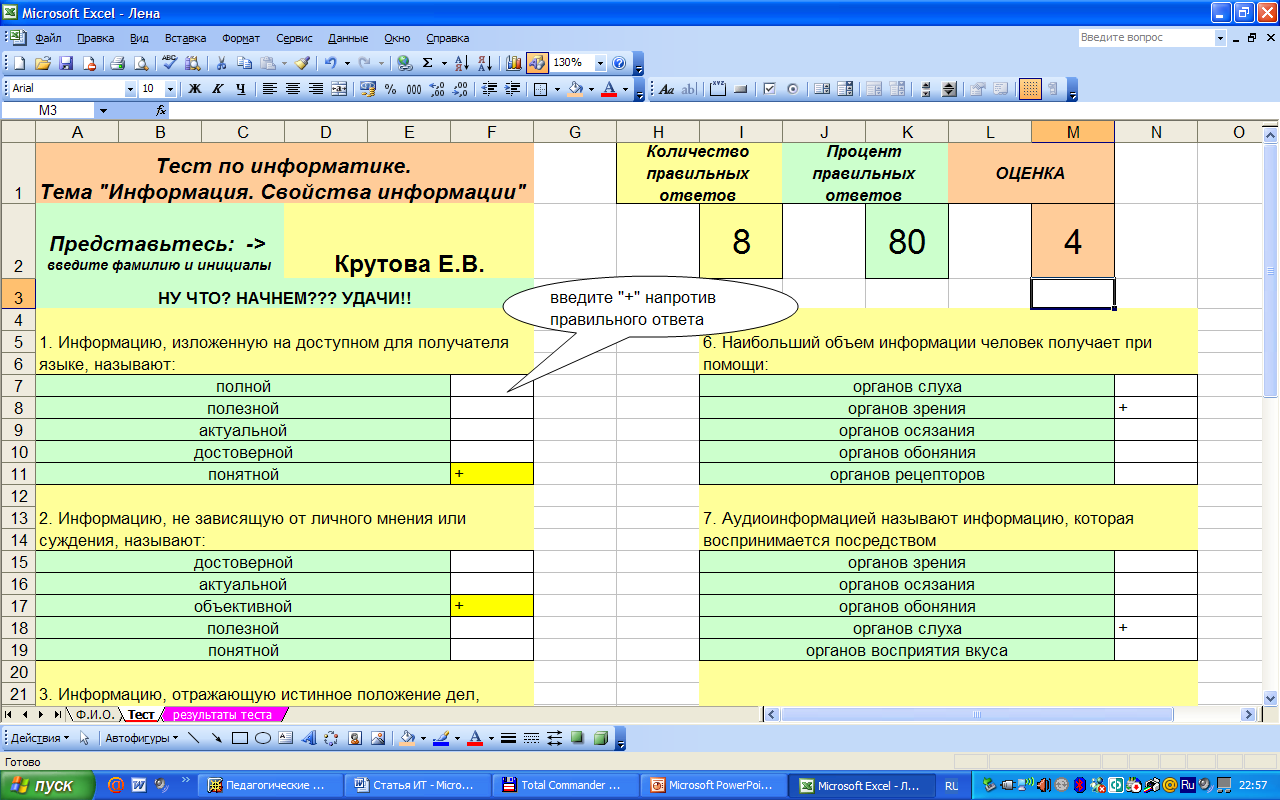Expand the Name Box dropdown next to M3
The image size is (1280, 800).
(103, 110)
